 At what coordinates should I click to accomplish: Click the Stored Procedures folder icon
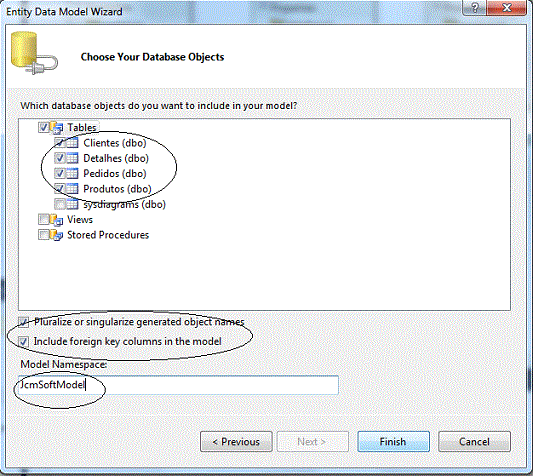(x=57, y=235)
